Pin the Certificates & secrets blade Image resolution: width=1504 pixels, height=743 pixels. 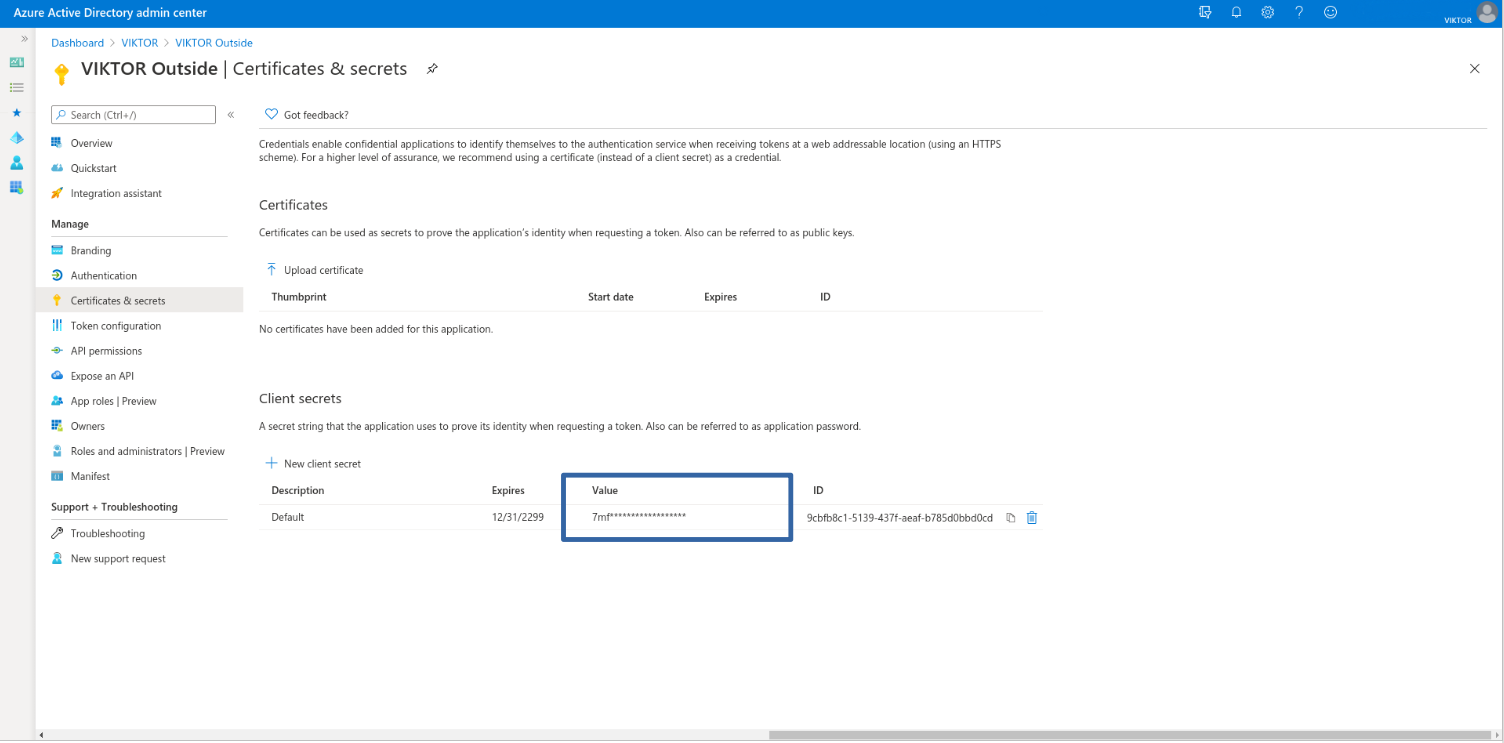coord(432,69)
